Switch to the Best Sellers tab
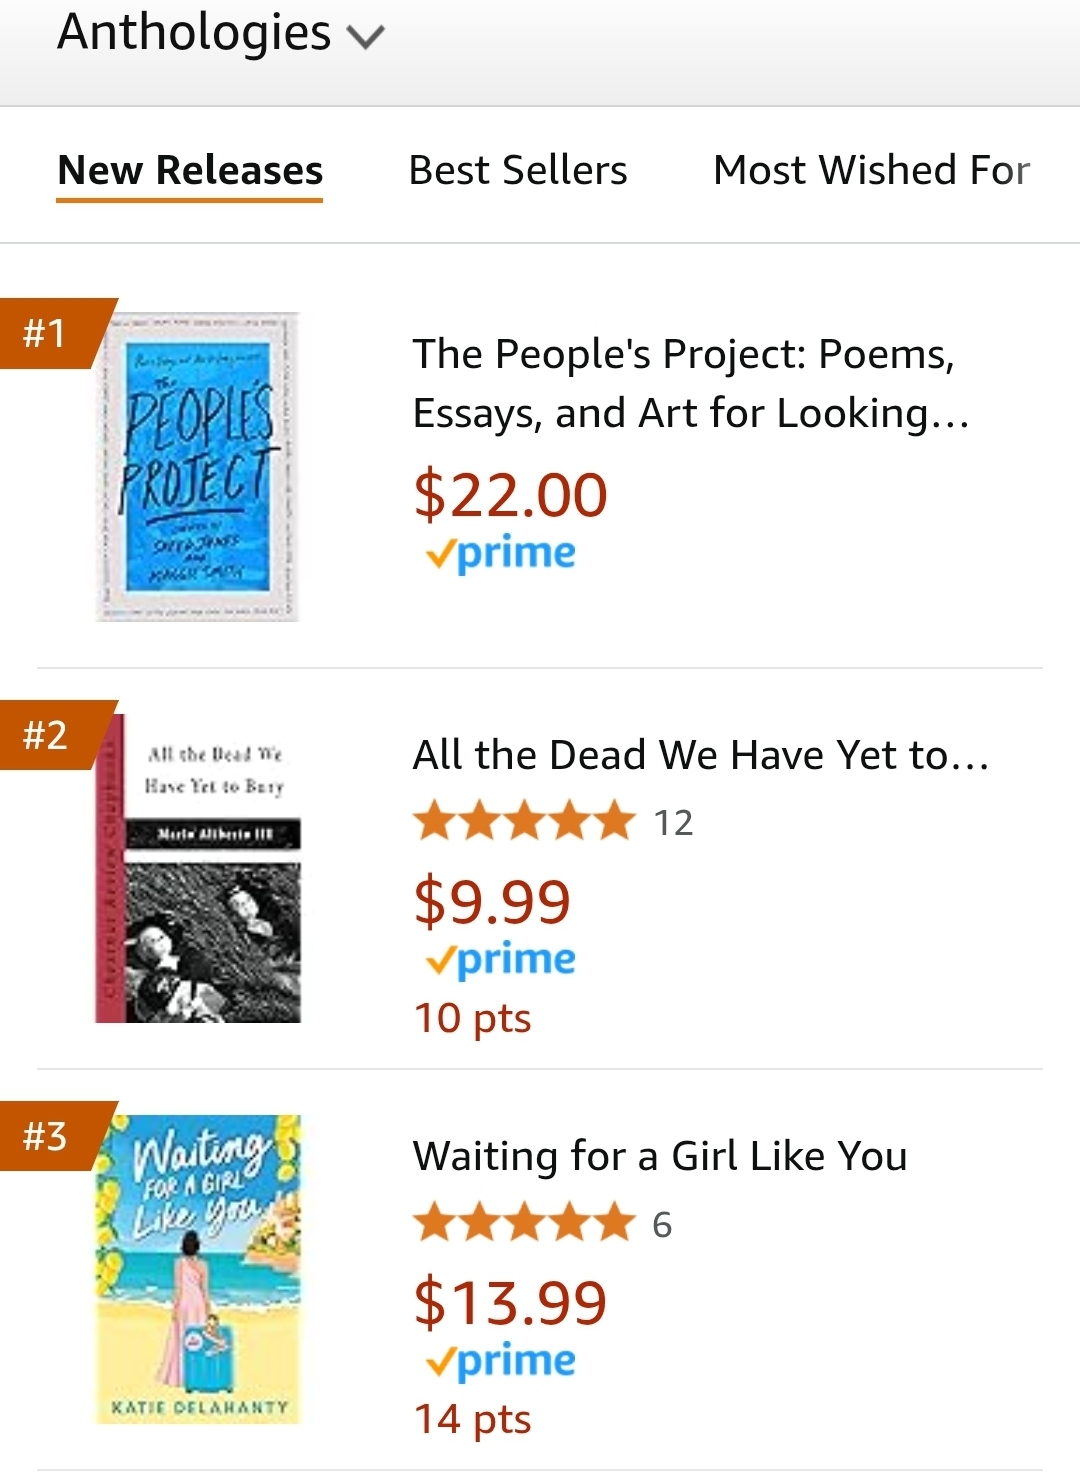The image size is (1080, 1480). coord(518,171)
